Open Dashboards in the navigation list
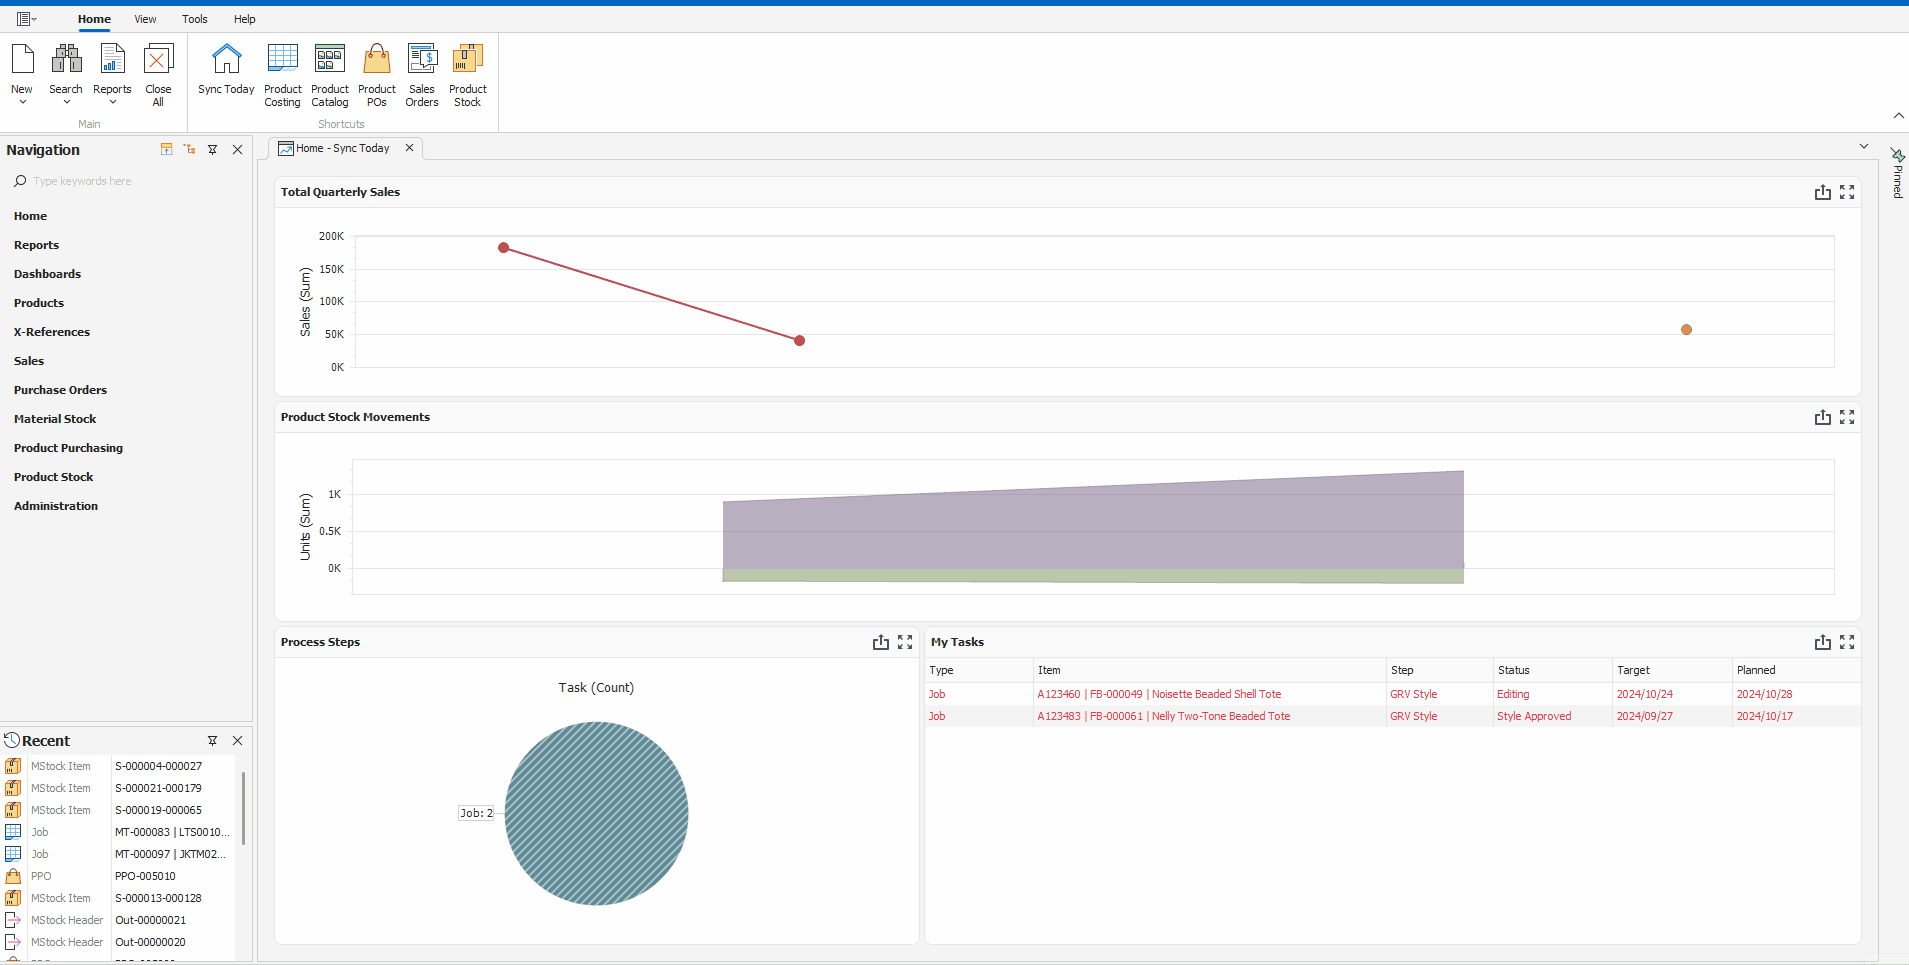 pyautogui.click(x=47, y=274)
